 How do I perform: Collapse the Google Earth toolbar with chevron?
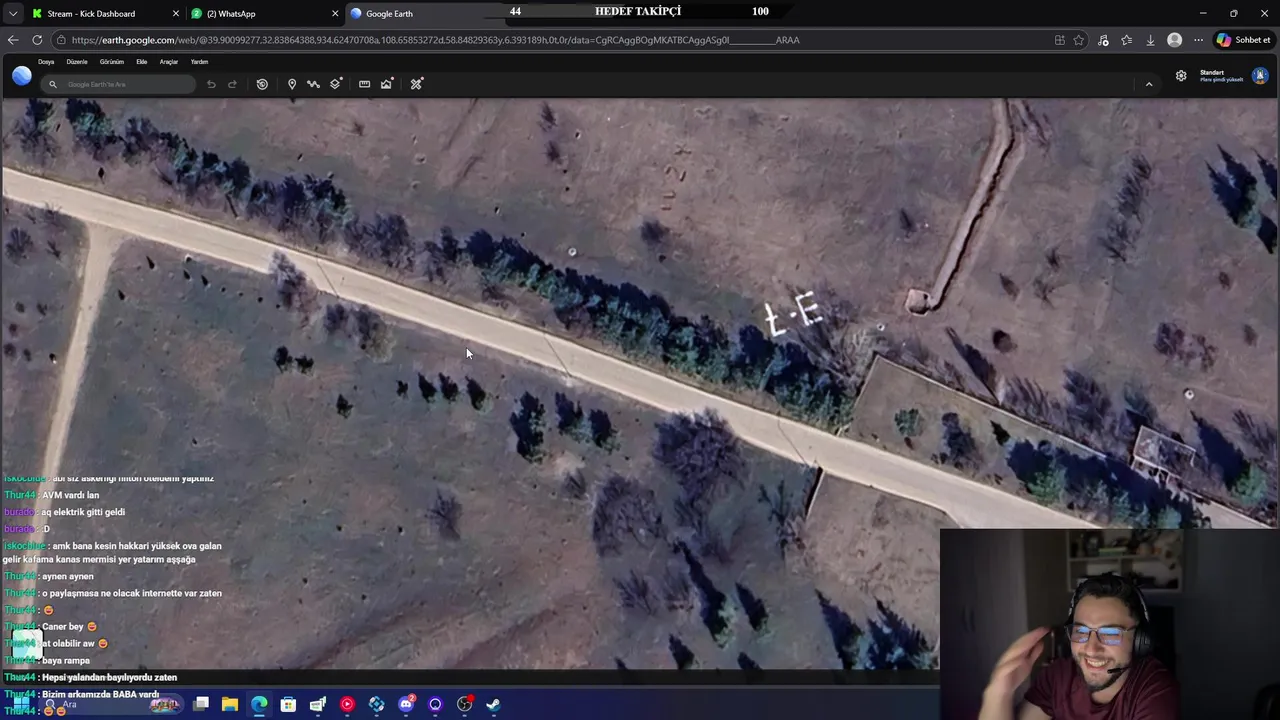point(1149,84)
